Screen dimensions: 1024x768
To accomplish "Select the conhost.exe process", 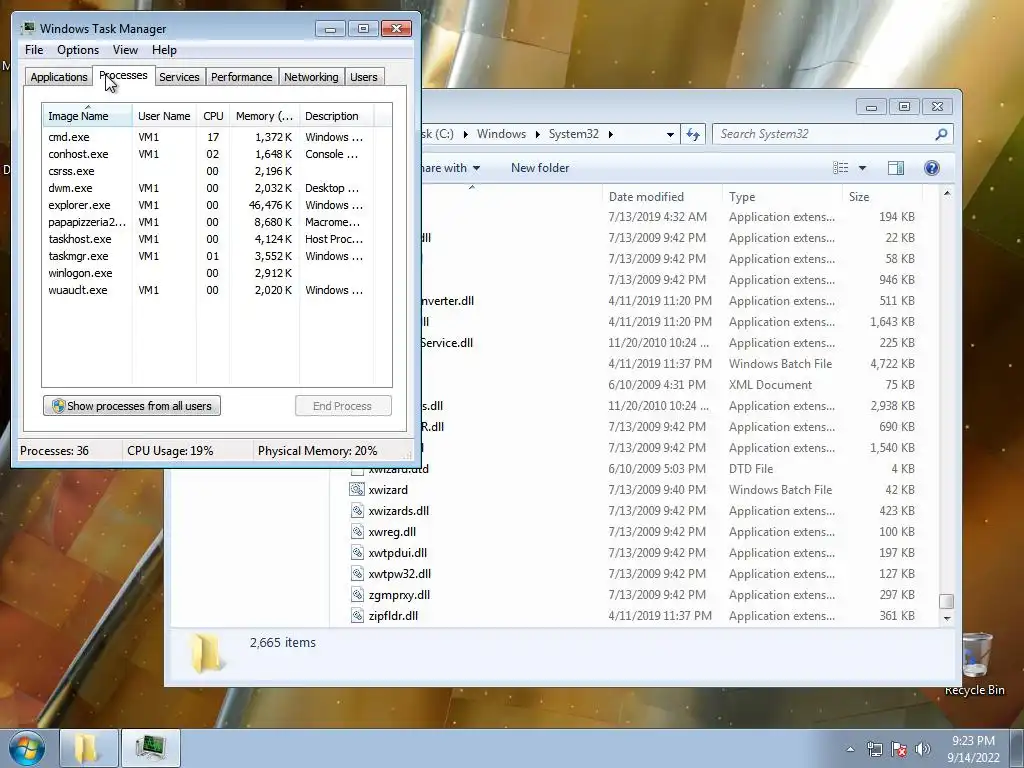I will point(208,153).
